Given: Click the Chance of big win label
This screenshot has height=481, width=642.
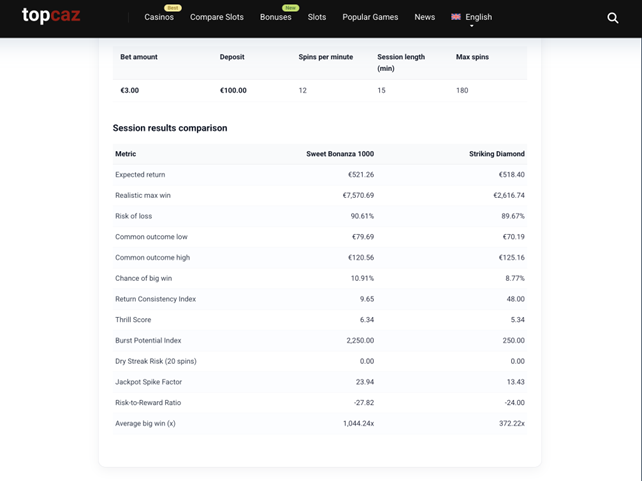Looking at the screenshot, I should click(x=144, y=278).
